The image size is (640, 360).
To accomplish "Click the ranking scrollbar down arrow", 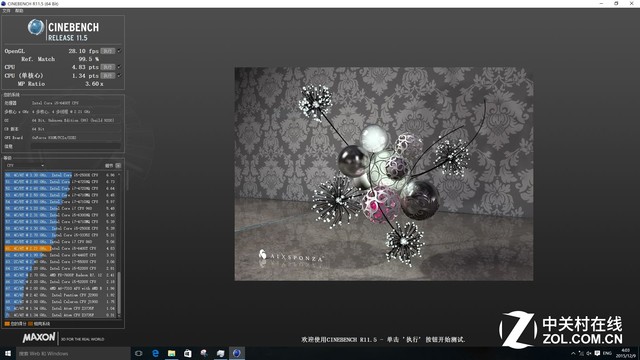I will coord(119,316).
